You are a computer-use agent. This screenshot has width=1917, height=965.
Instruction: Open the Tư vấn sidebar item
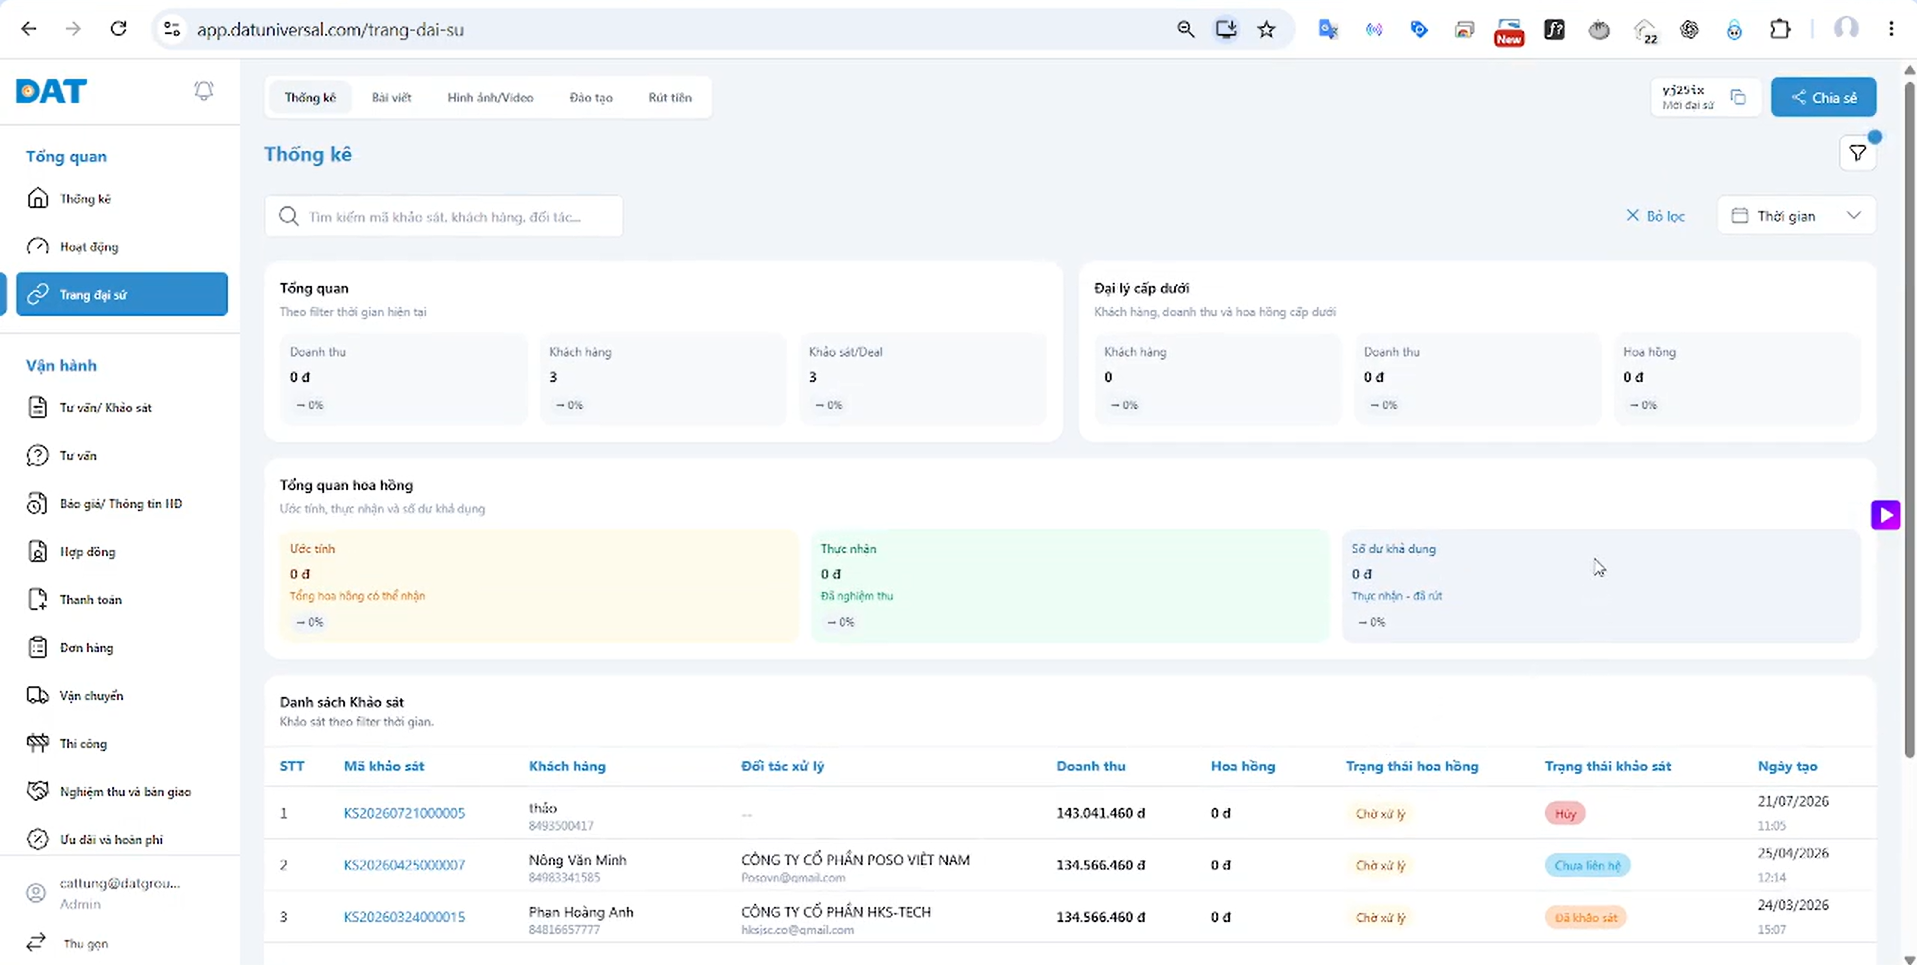(x=122, y=455)
